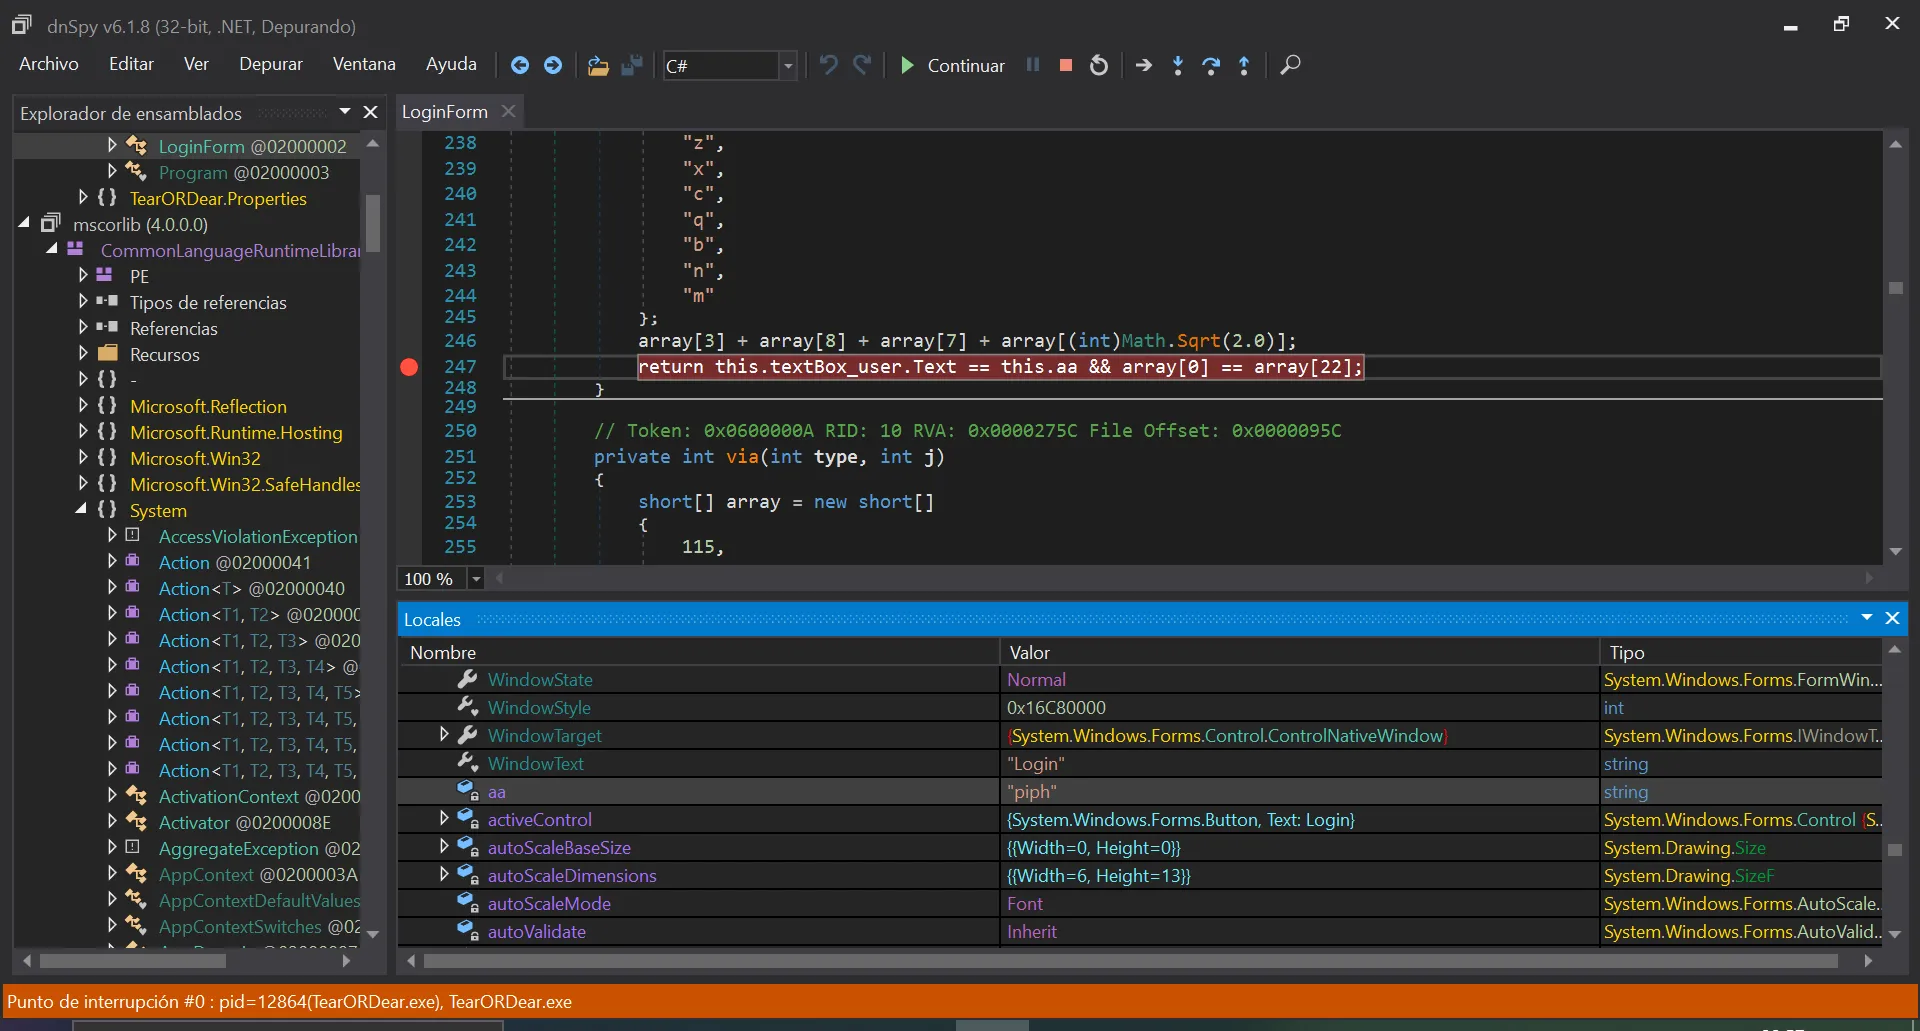Step into with the down arrow icon
1920x1031 pixels.
coord(1178,65)
